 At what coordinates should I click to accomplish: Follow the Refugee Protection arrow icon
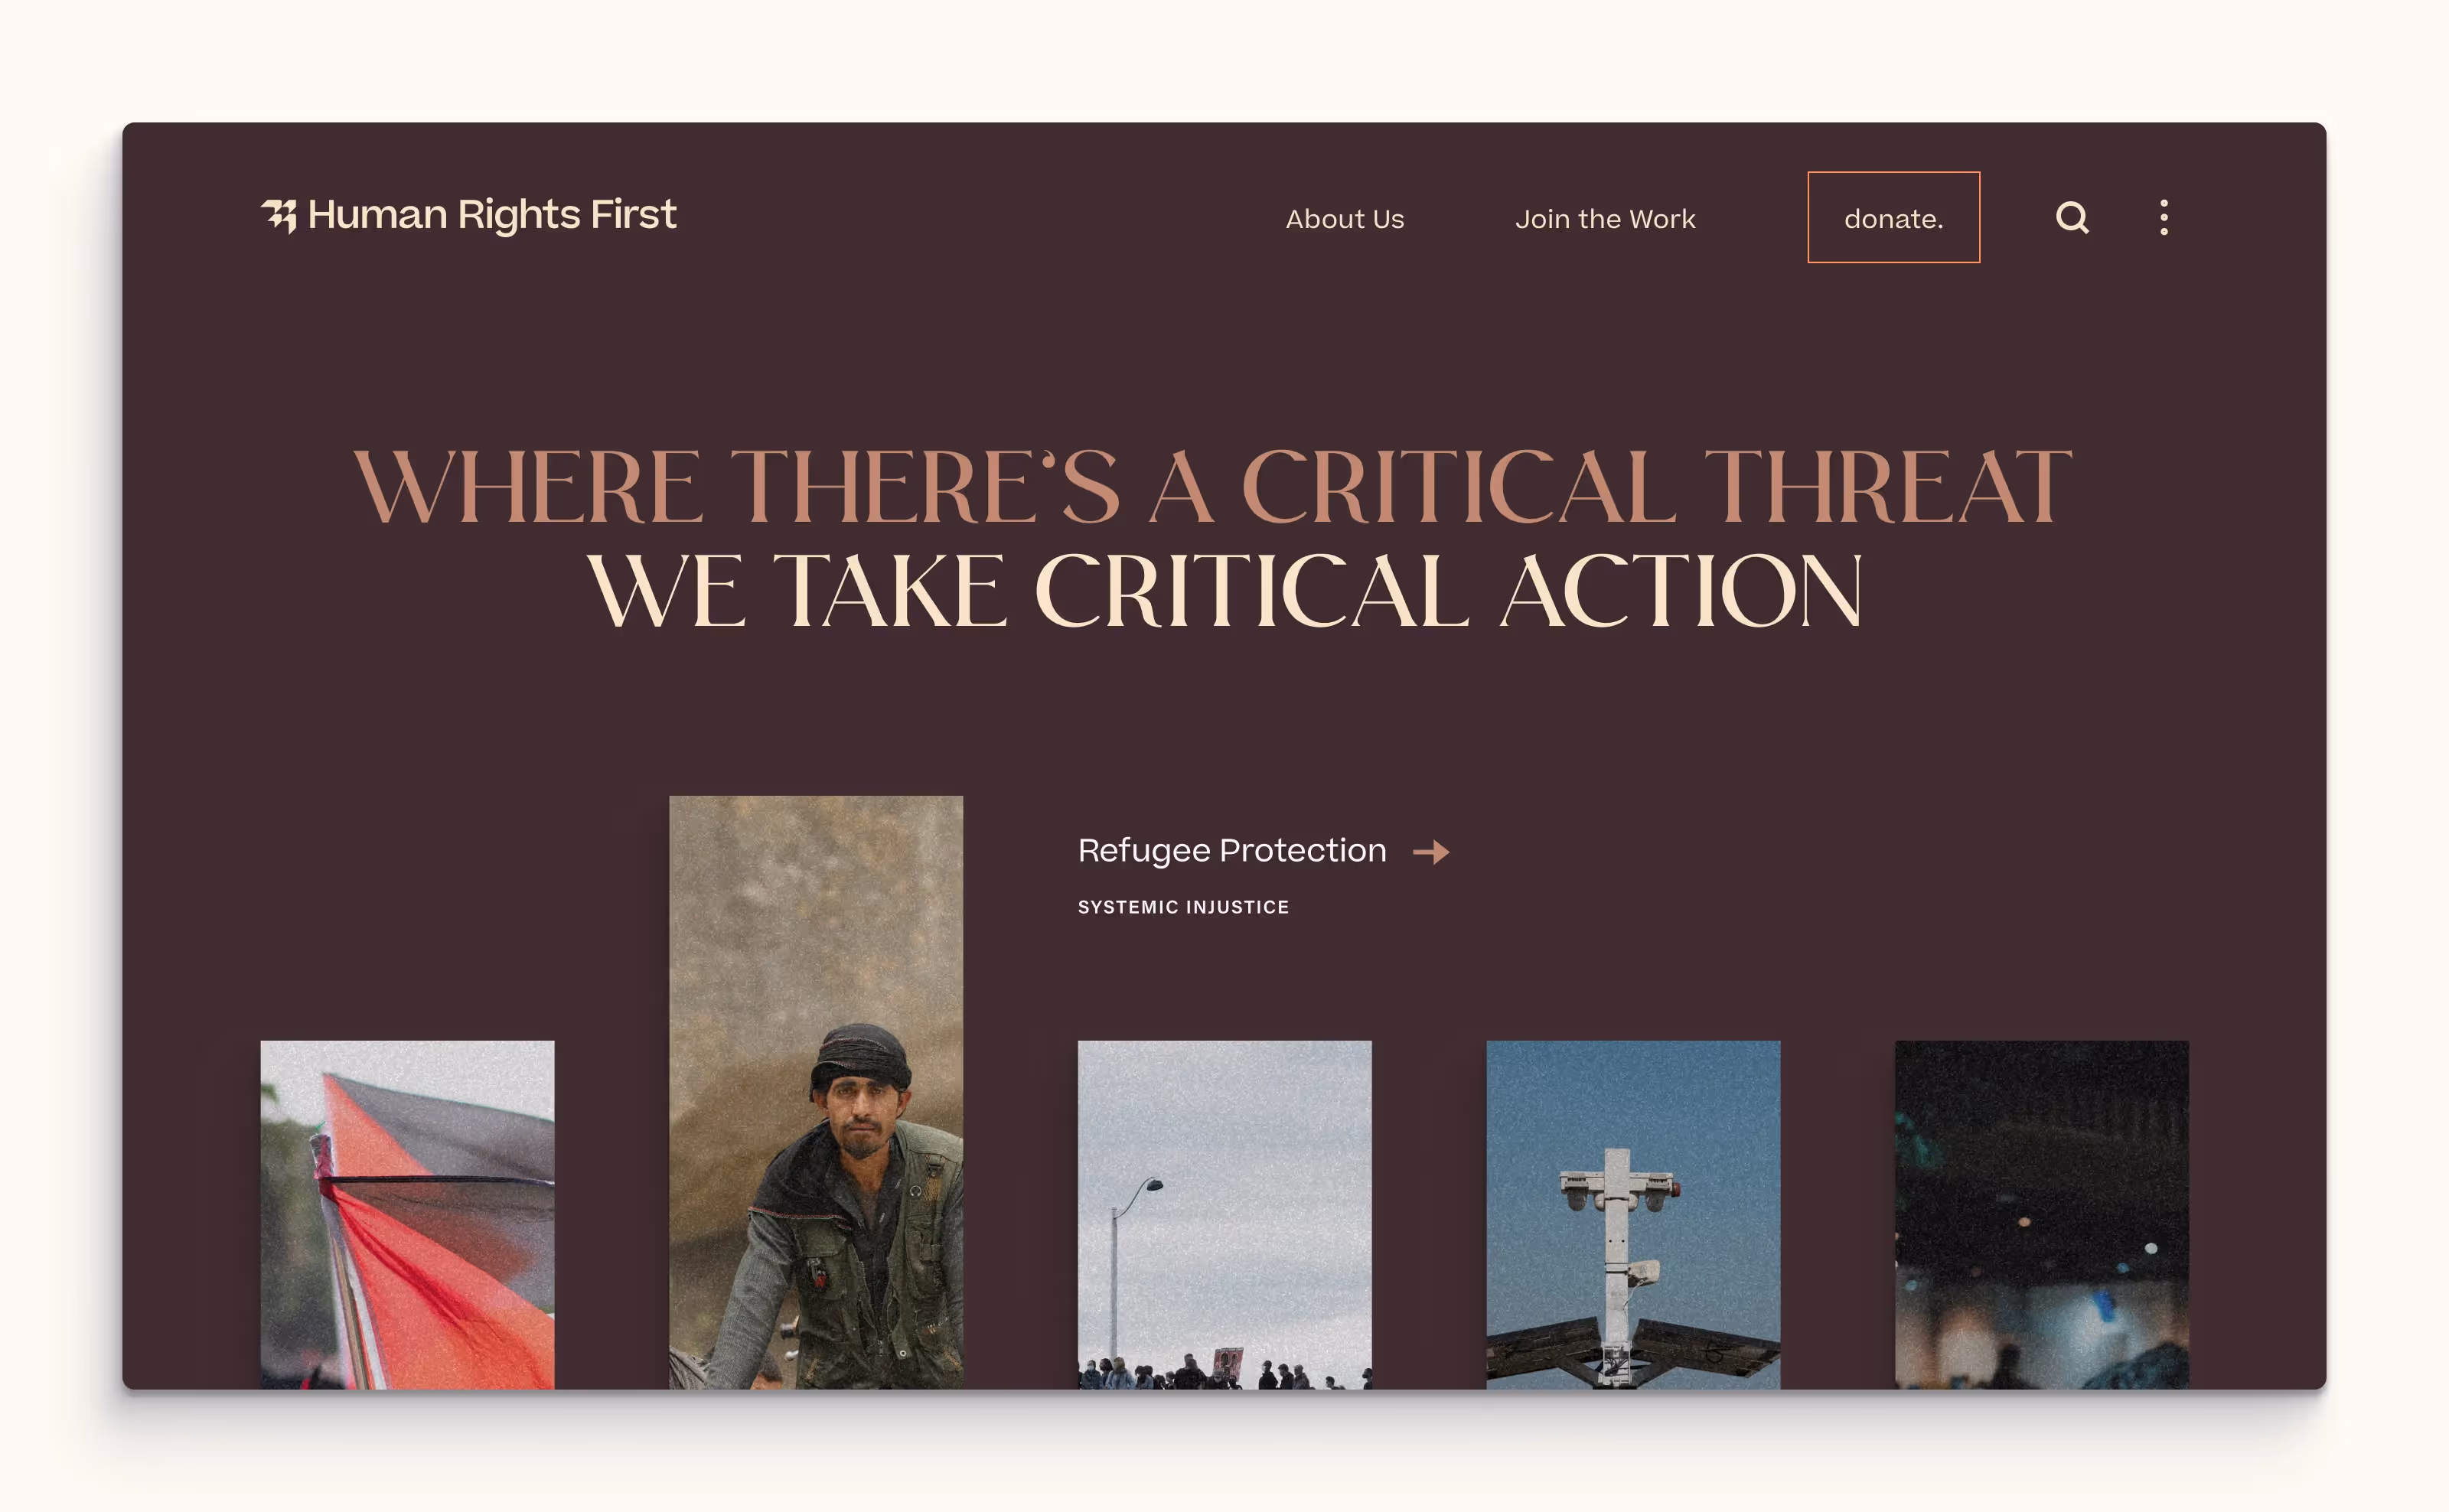coord(1431,852)
